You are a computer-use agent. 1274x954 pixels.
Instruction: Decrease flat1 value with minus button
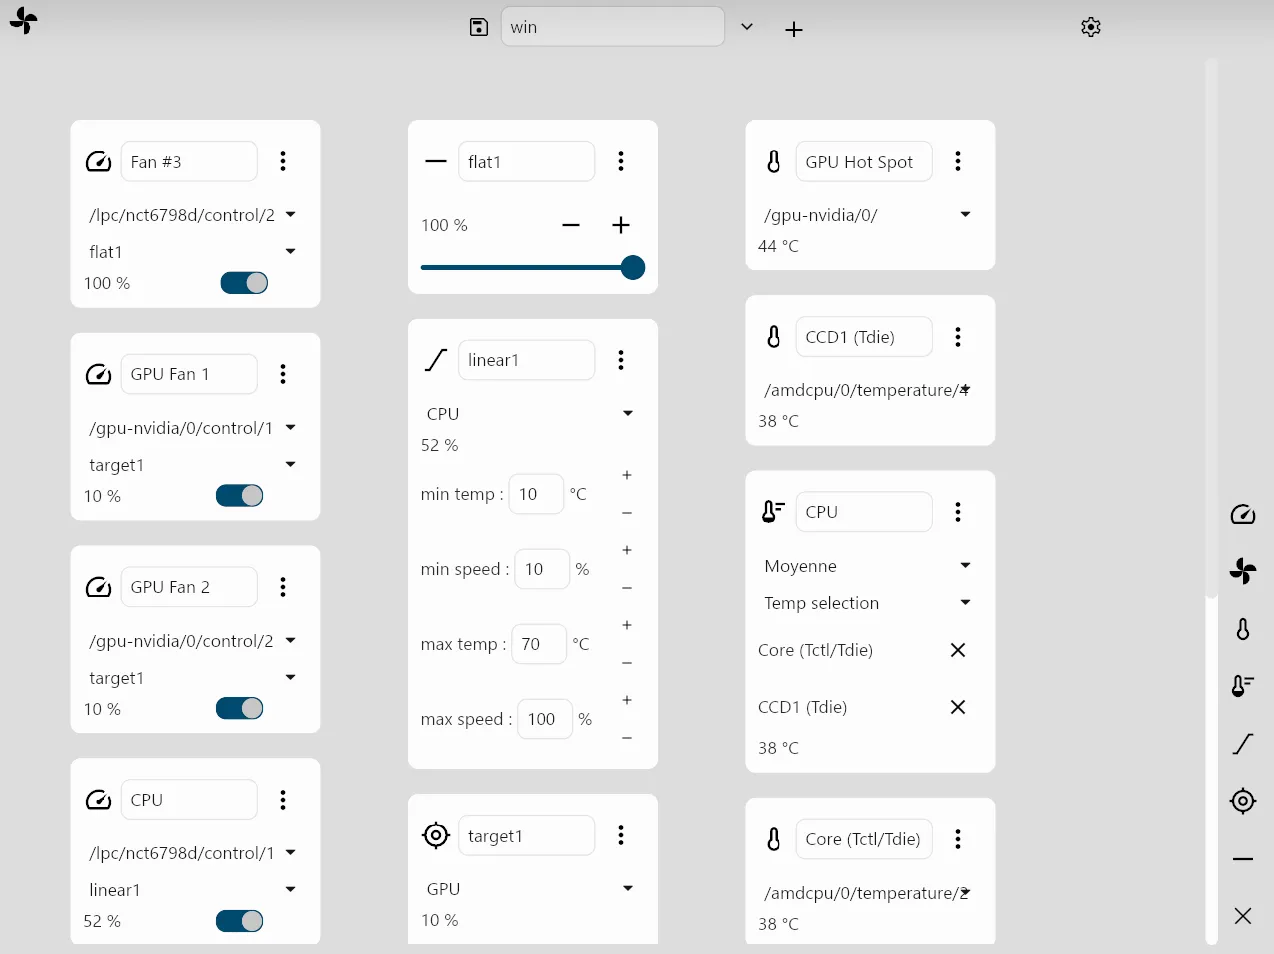click(571, 226)
